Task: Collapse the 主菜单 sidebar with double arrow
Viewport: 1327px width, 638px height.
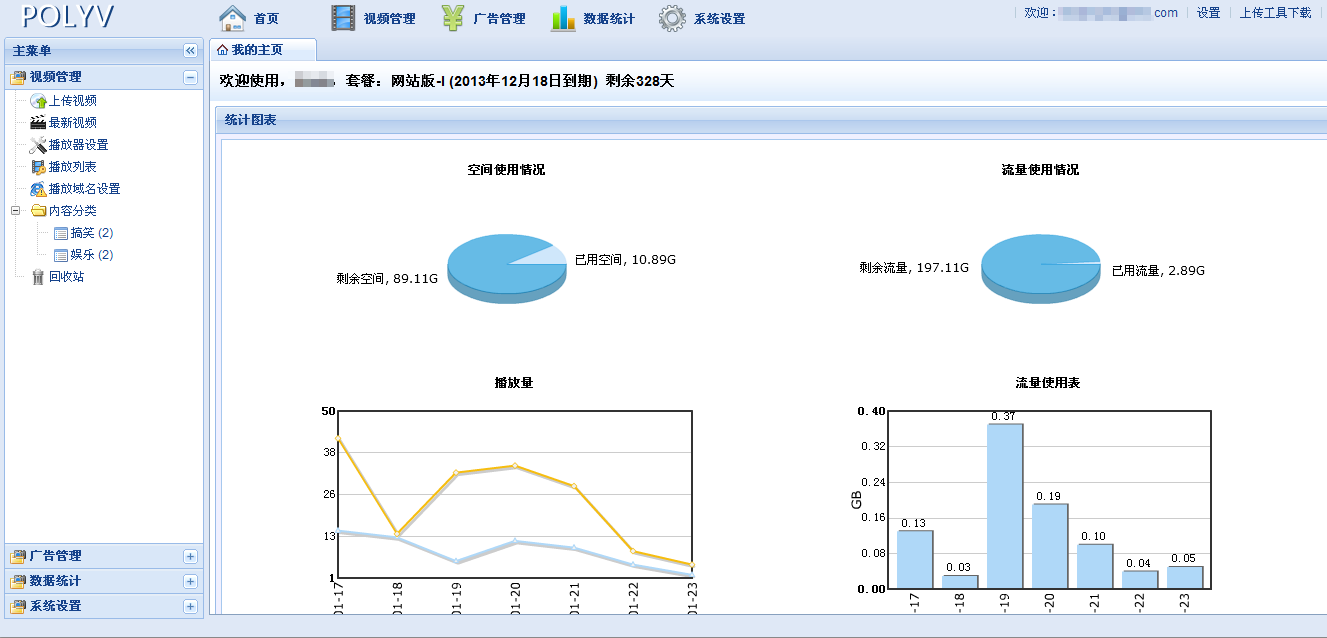Action: coord(190,51)
